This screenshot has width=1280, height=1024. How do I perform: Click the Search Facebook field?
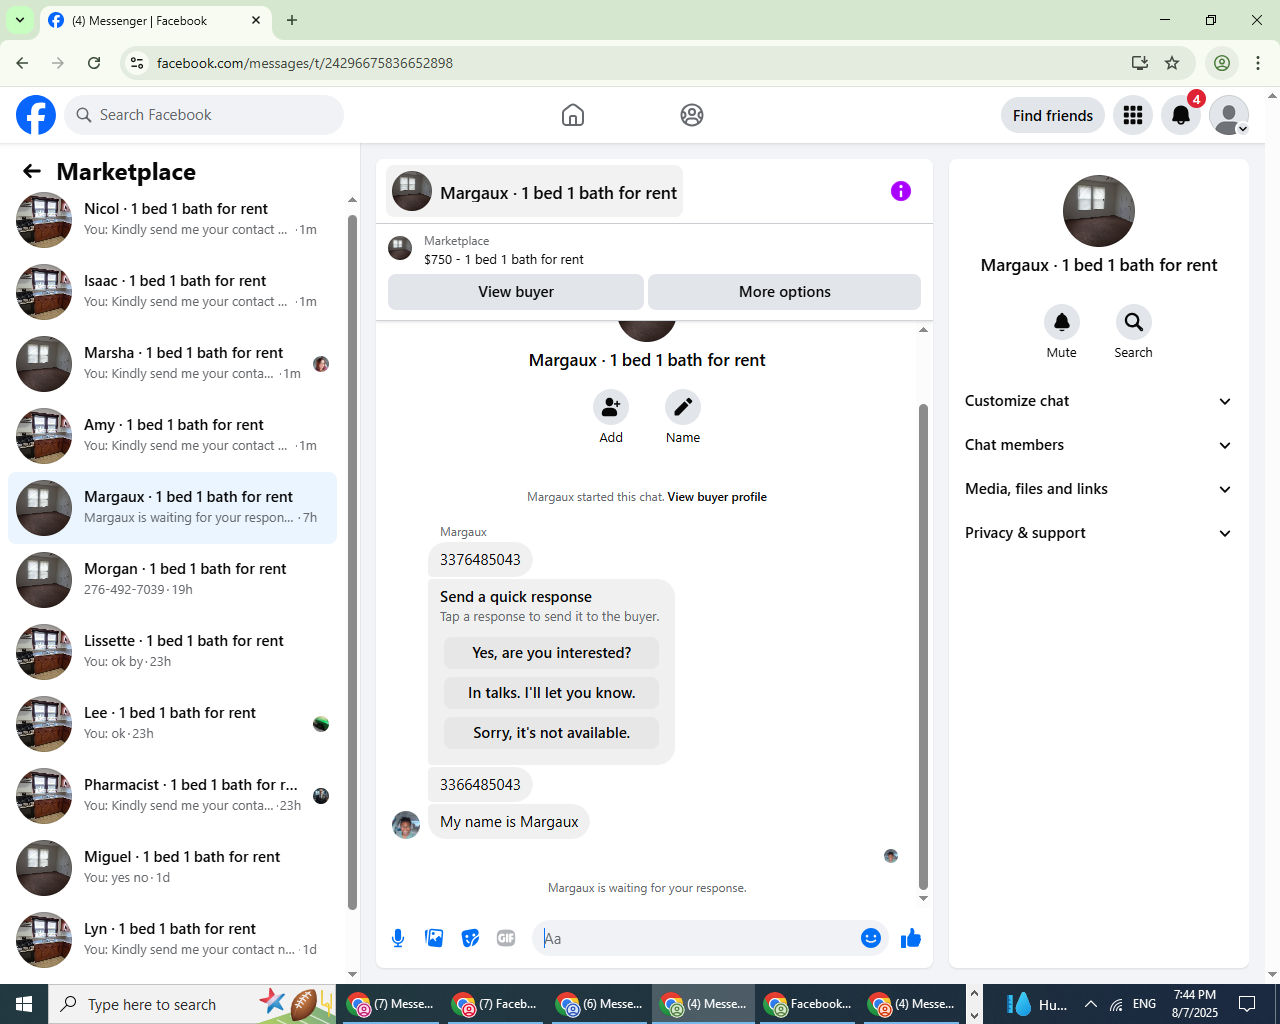[204, 115]
